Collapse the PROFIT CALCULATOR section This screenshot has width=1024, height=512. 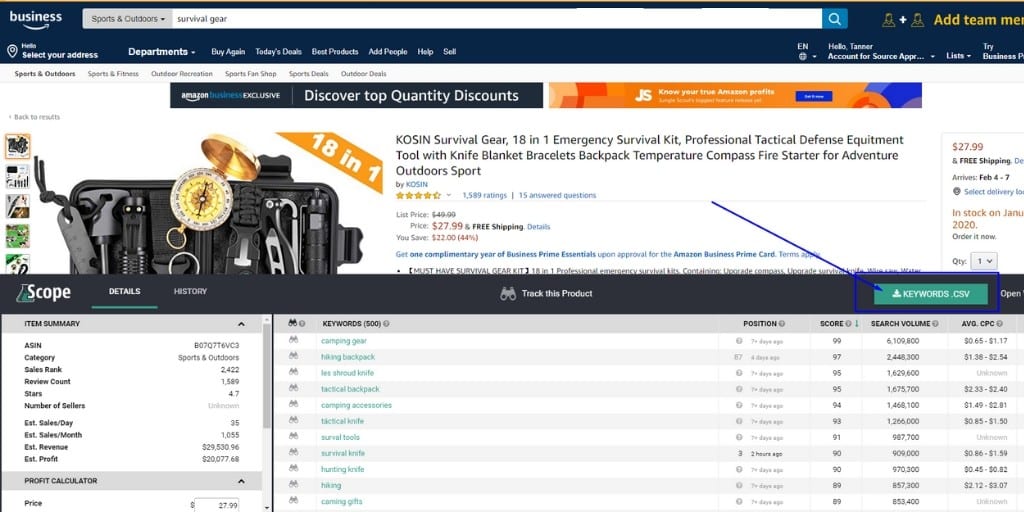(x=241, y=481)
